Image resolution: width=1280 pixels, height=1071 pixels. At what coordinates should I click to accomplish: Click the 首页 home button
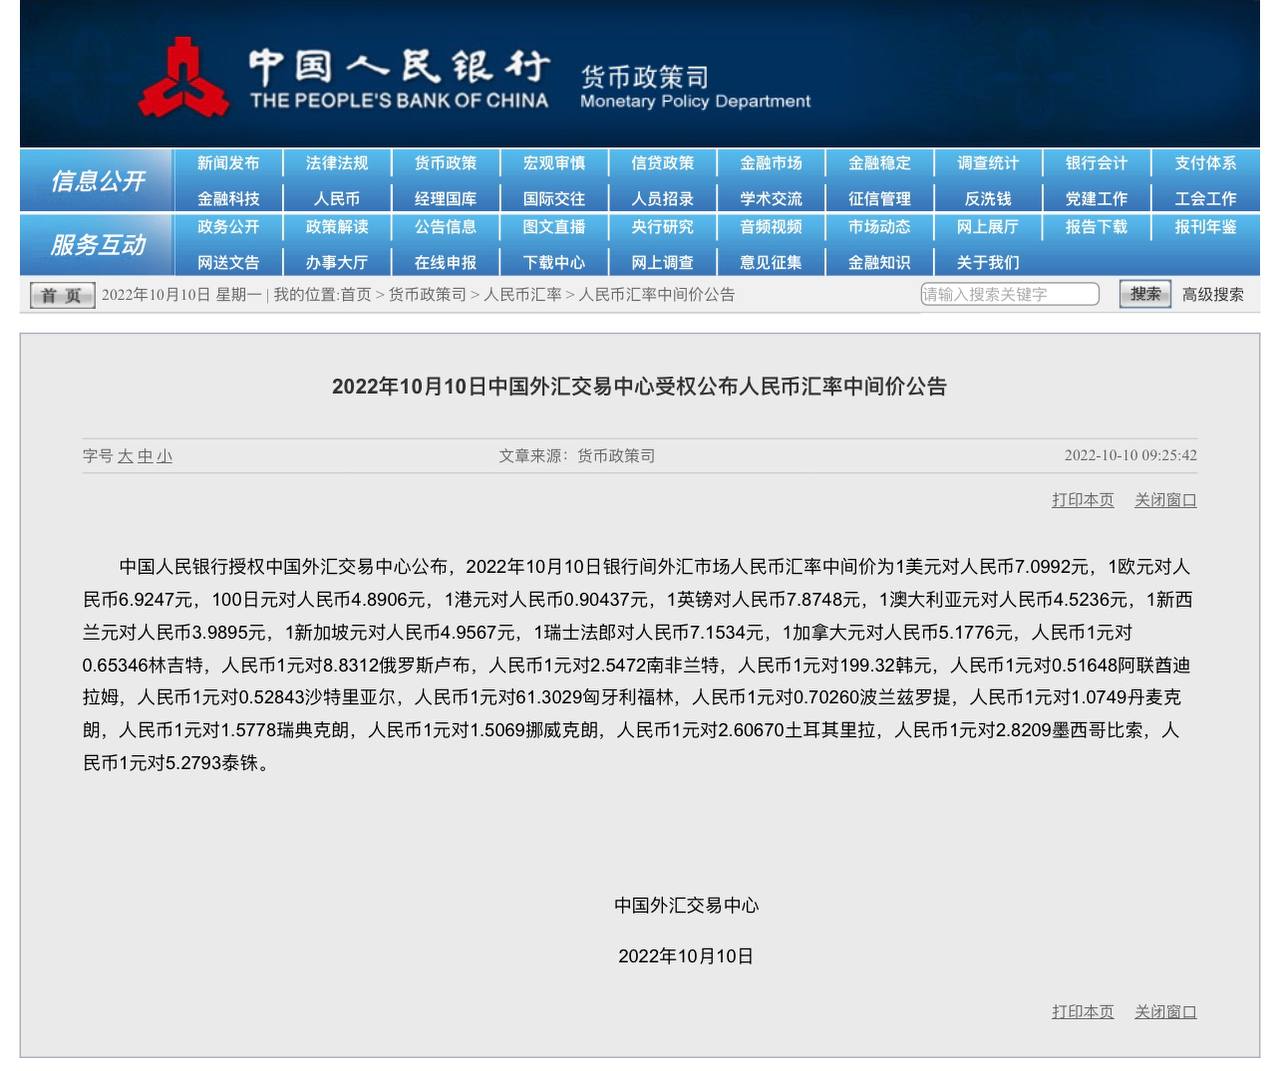[x=62, y=295]
